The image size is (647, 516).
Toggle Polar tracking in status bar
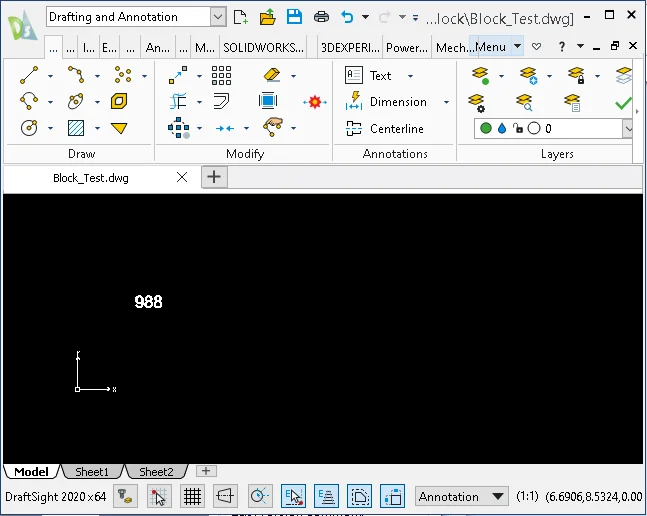click(x=259, y=496)
